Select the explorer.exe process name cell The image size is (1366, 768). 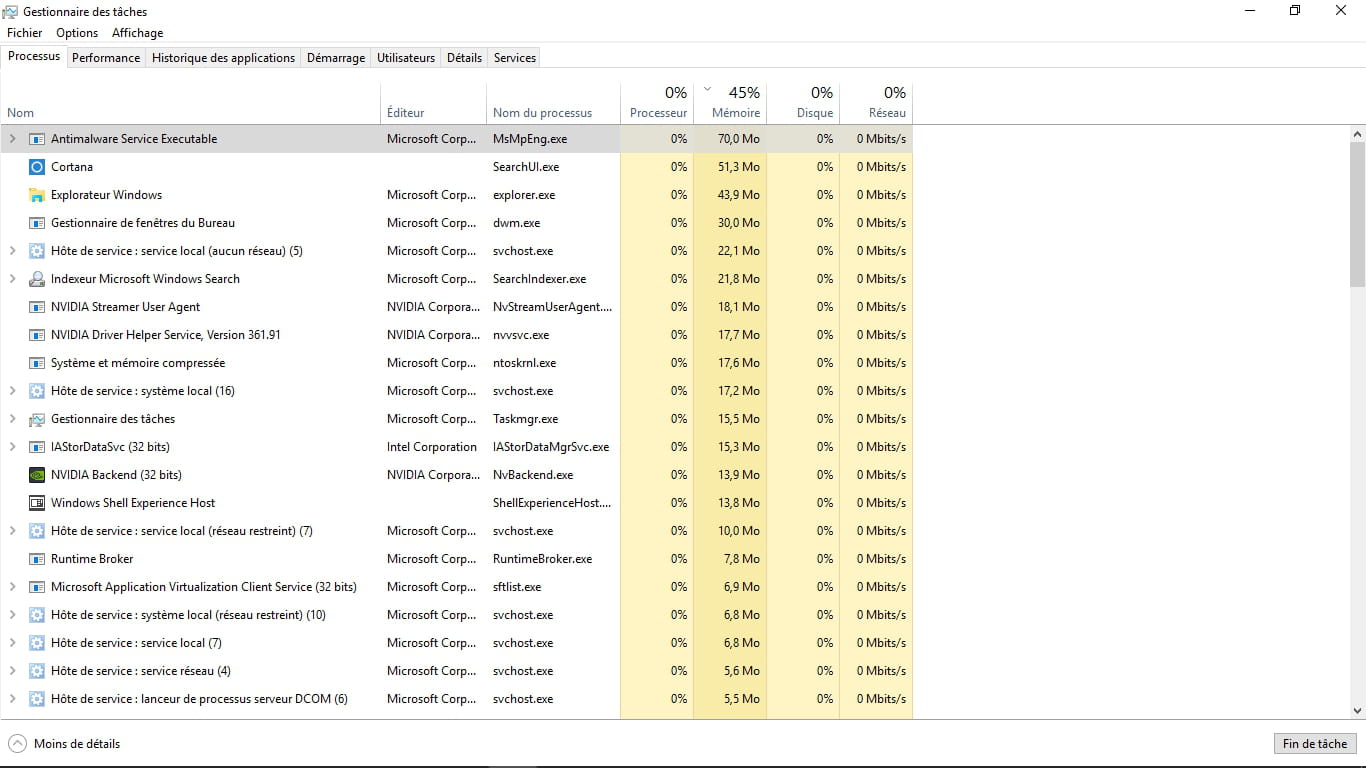[x=553, y=195]
